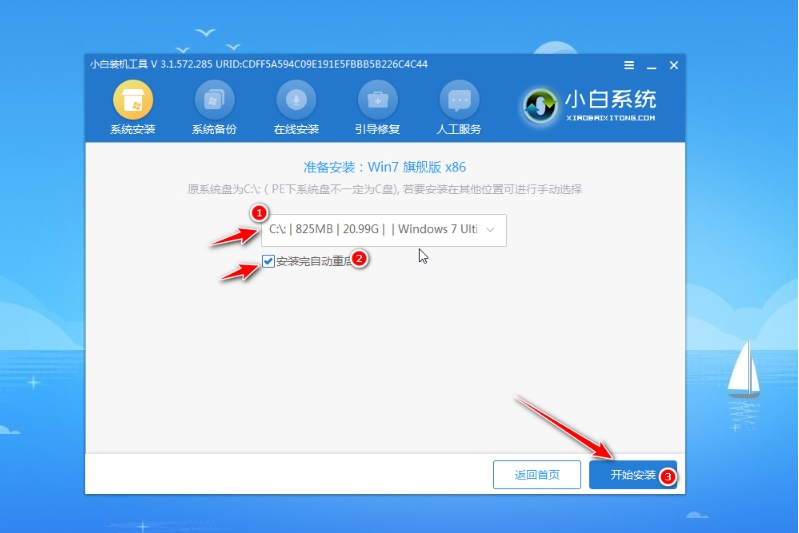
Task: Click the 在线安装 online install icon
Action: pos(296,101)
